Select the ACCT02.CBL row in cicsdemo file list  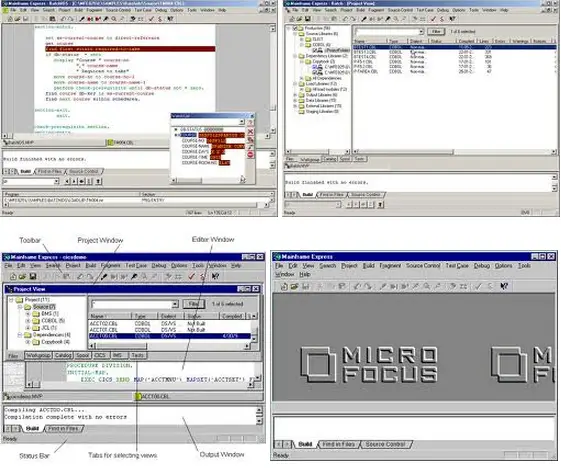tap(170, 324)
